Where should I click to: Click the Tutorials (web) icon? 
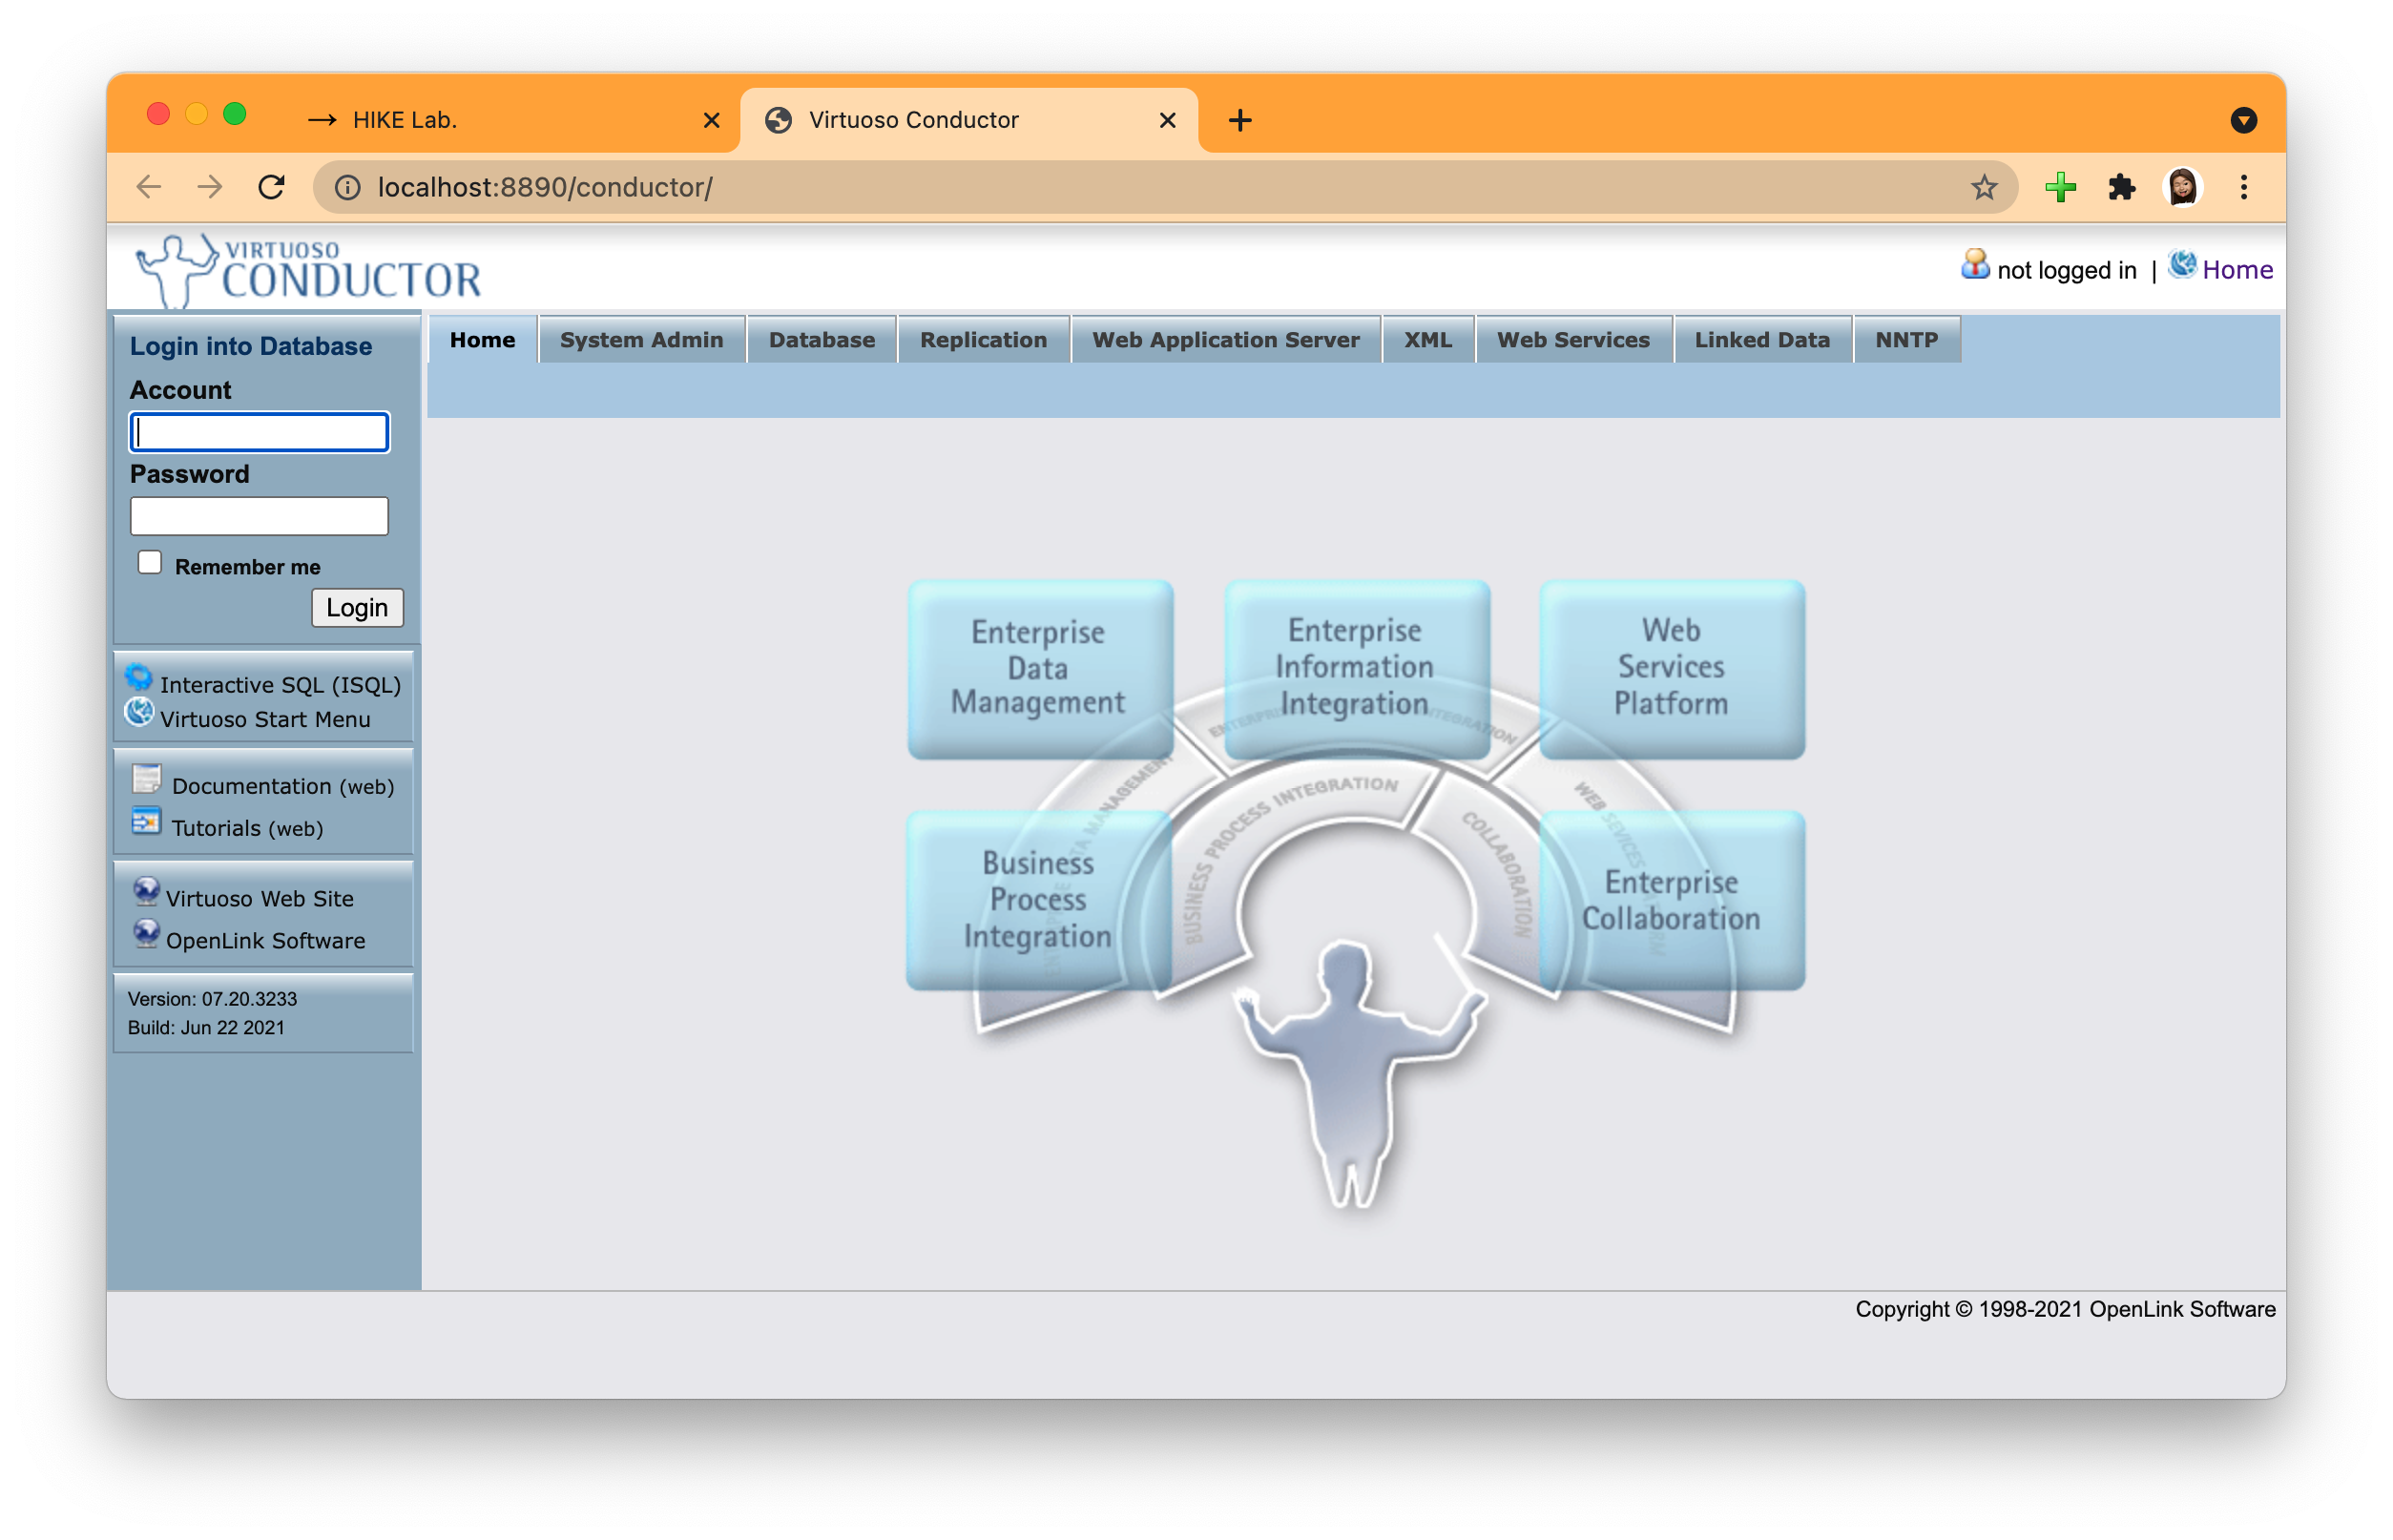point(146,821)
